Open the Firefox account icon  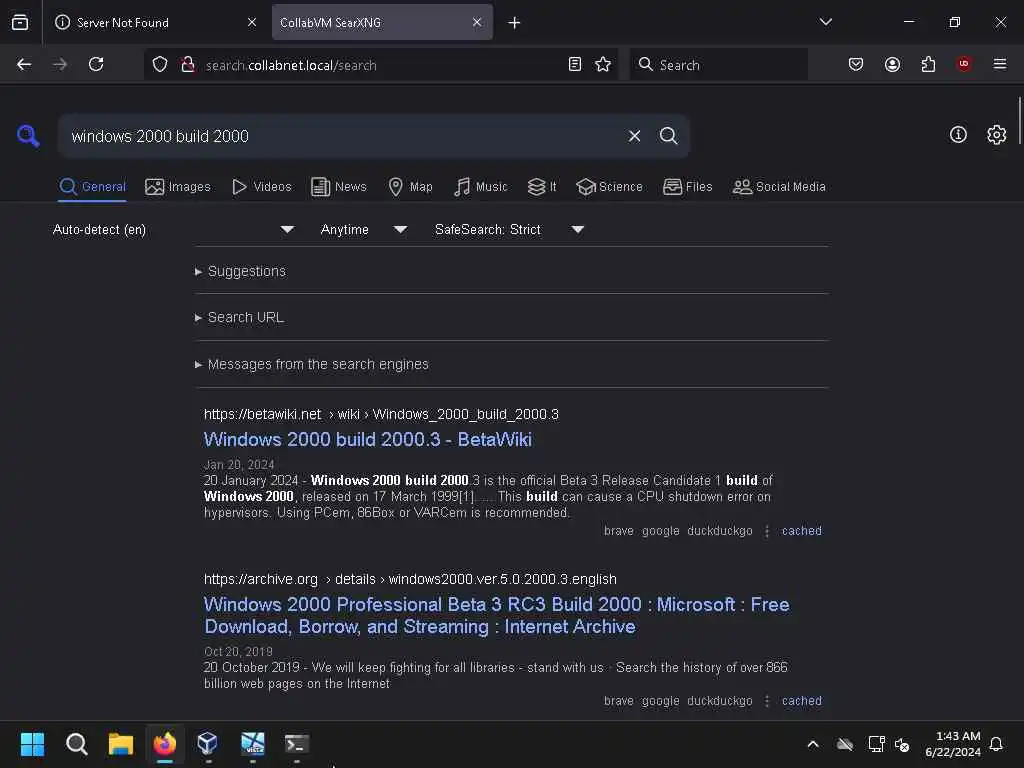click(x=892, y=64)
